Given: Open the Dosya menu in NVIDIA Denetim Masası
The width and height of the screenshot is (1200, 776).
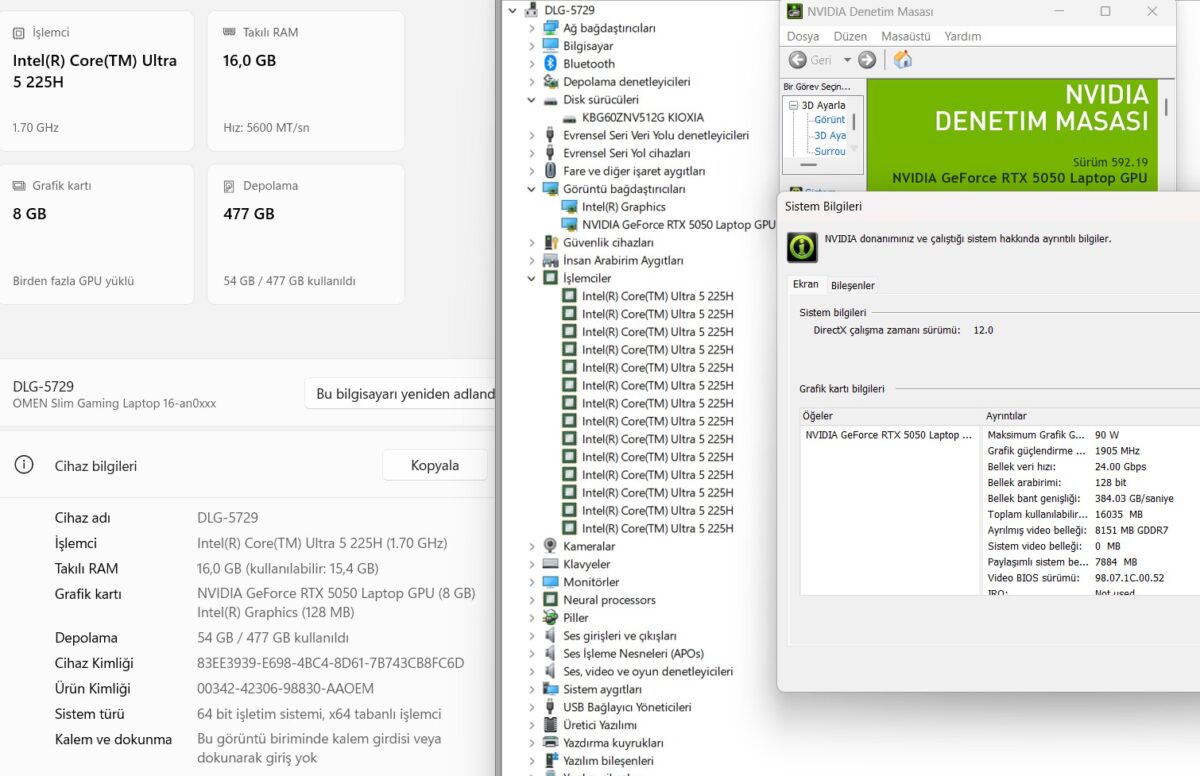Looking at the screenshot, I should 803,36.
